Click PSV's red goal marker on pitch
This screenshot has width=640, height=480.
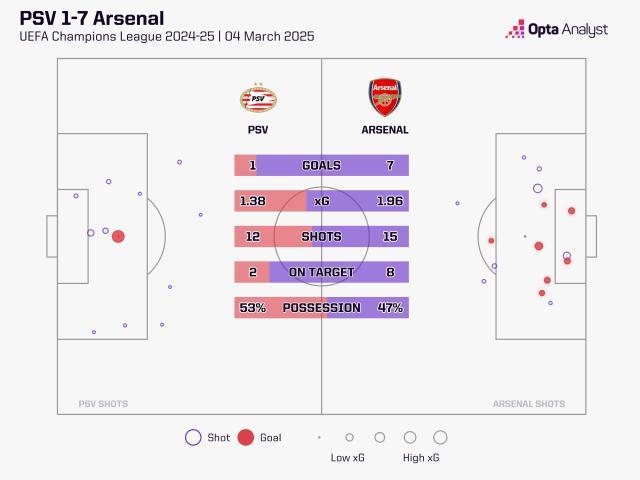click(x=118, y=237)
